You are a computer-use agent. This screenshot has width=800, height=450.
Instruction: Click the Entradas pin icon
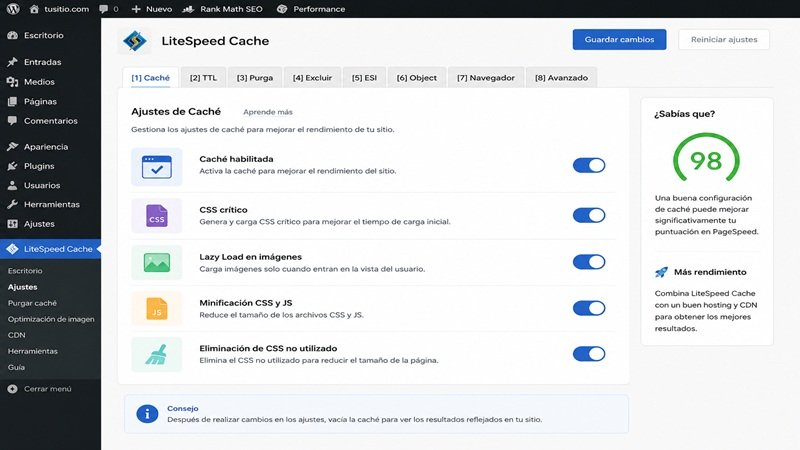pos(13,62)
